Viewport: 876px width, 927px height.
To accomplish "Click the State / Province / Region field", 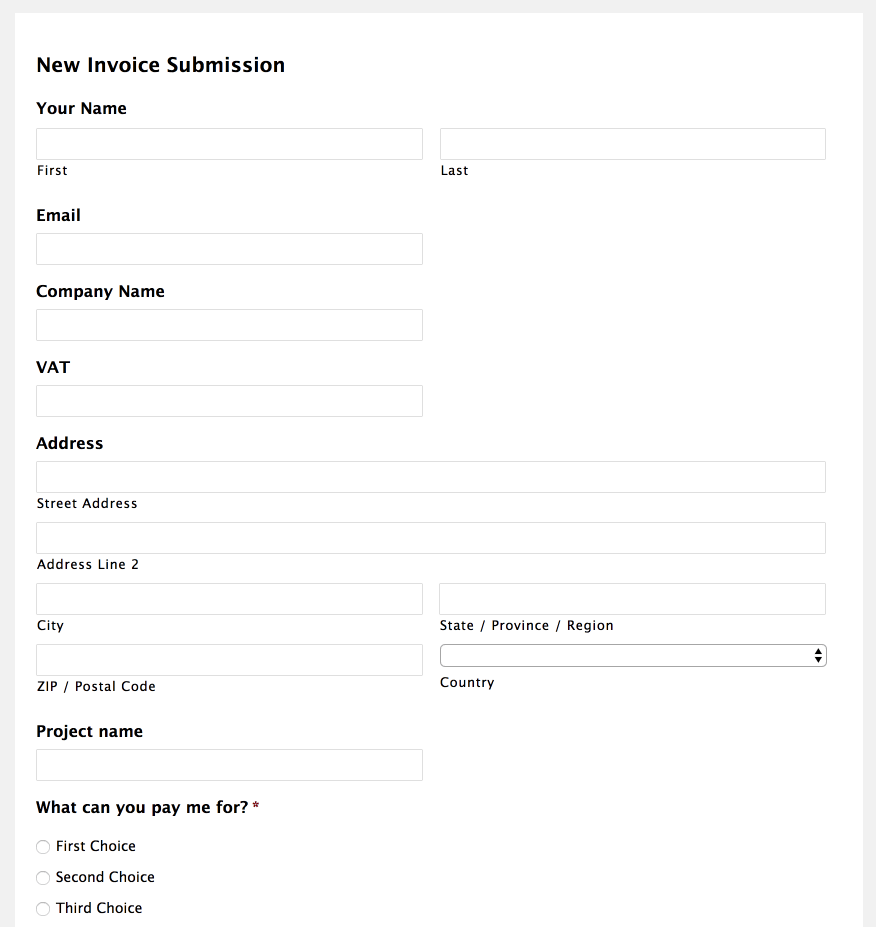I will coord(632,599).
